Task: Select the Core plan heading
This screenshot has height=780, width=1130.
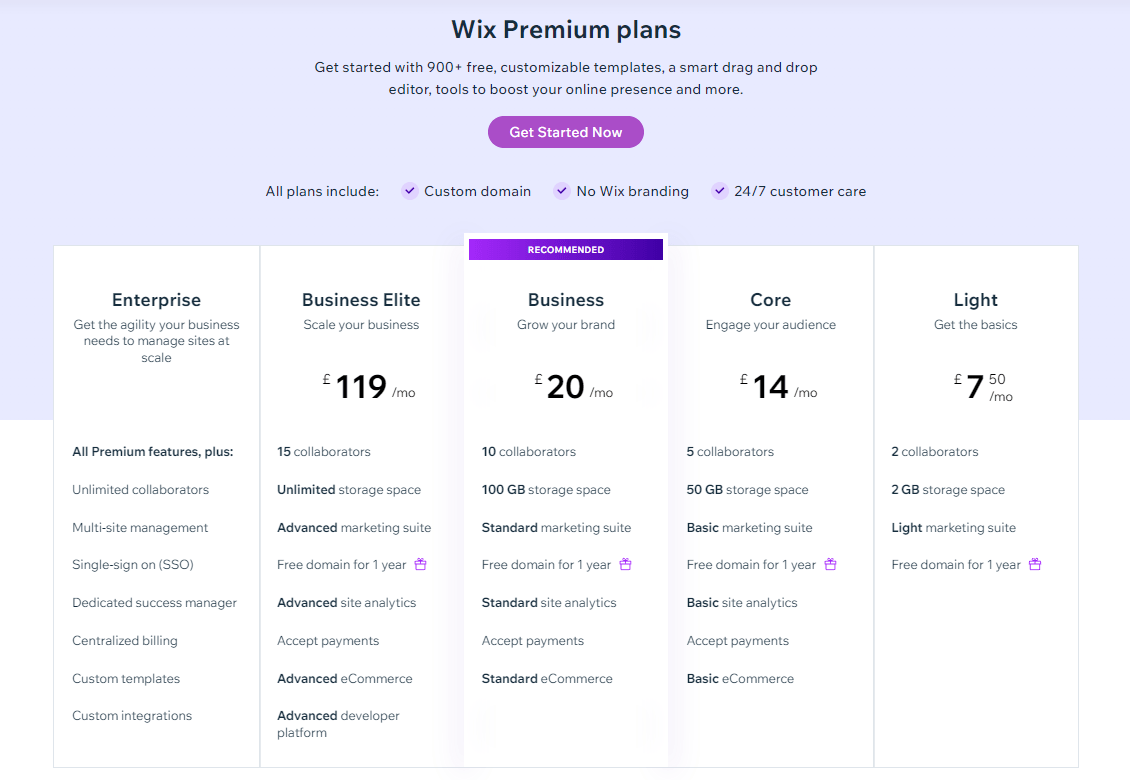Action: click(770, 299)
